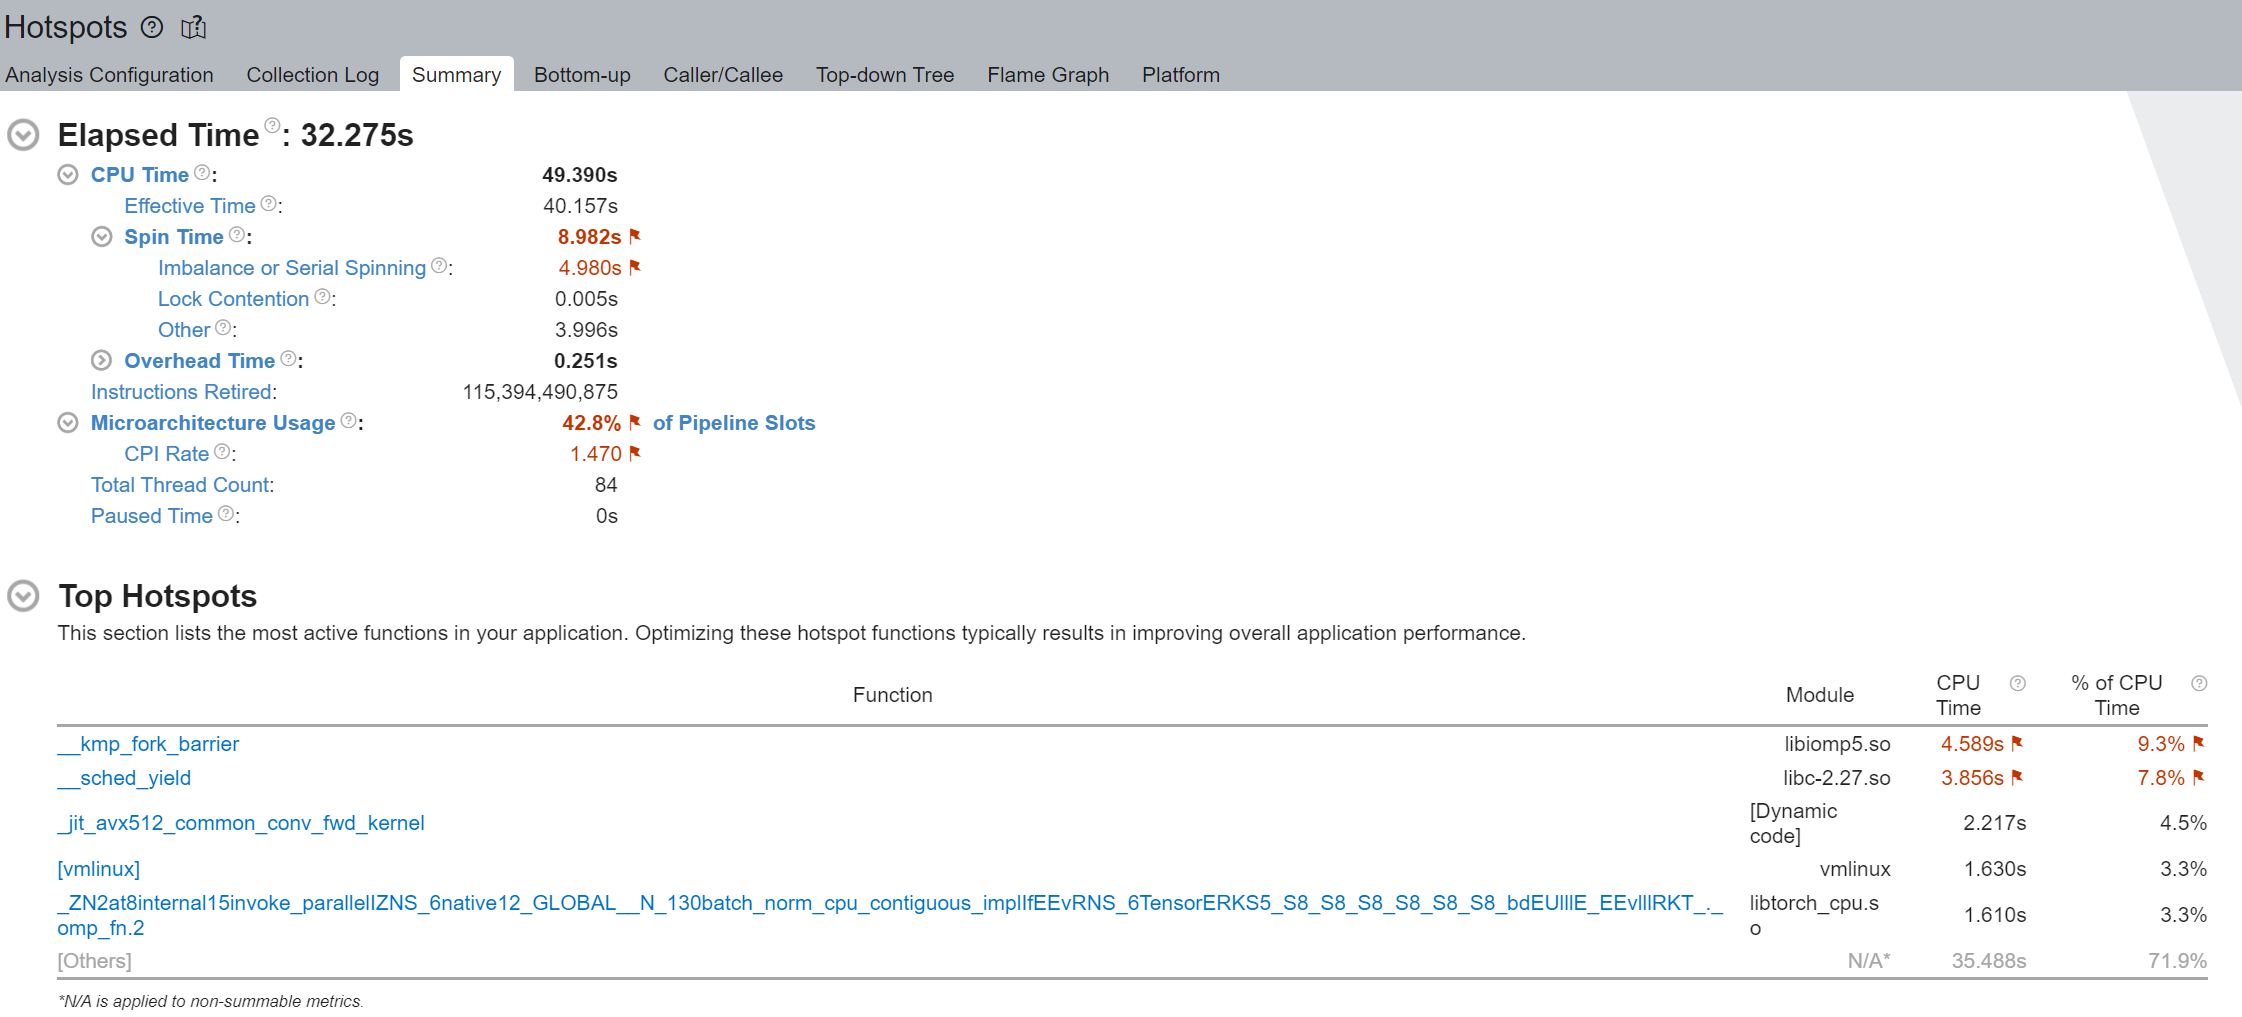Image resolution: width=2242 pixels, height=1017 pixels.
Task: Open the Flame Graph tab
Action: pos(1047,75)
